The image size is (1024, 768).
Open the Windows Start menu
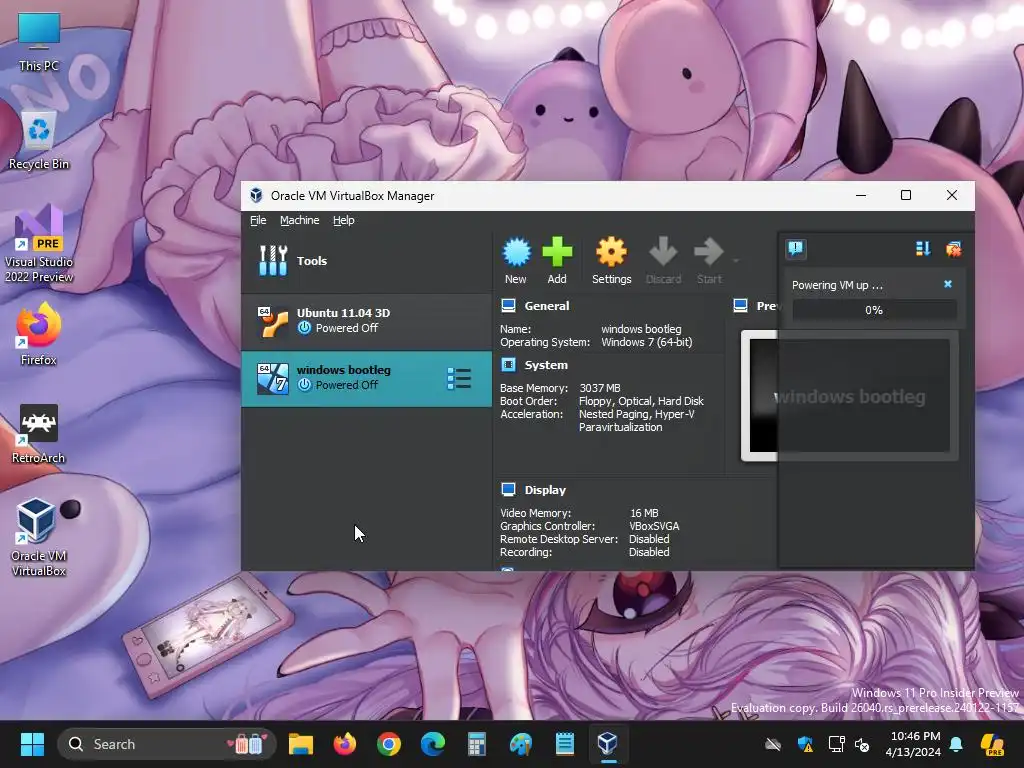(32, 744)
